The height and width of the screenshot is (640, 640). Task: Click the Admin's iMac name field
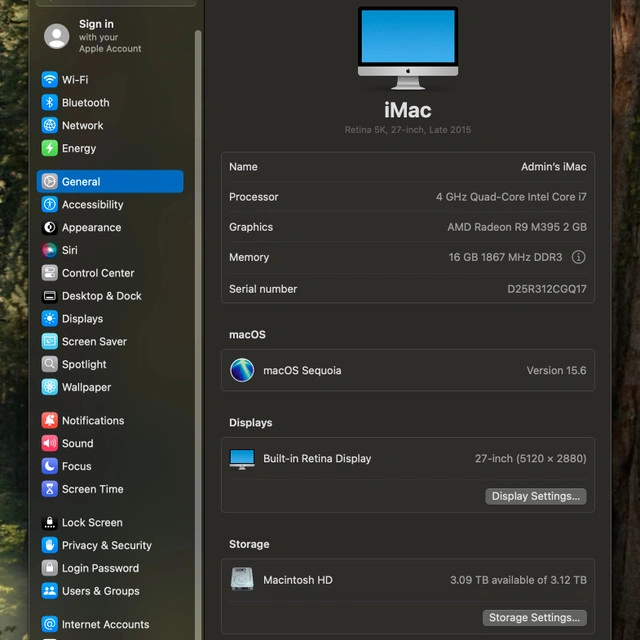(553, 167)
